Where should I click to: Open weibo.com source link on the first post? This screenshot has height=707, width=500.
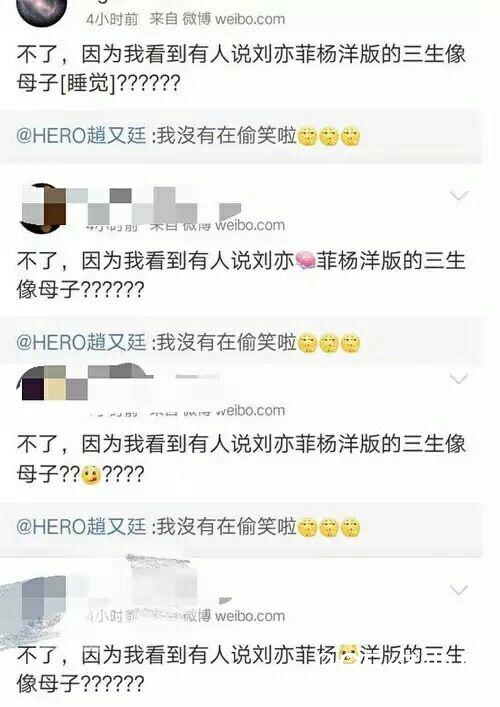click(x=250, y=19)
